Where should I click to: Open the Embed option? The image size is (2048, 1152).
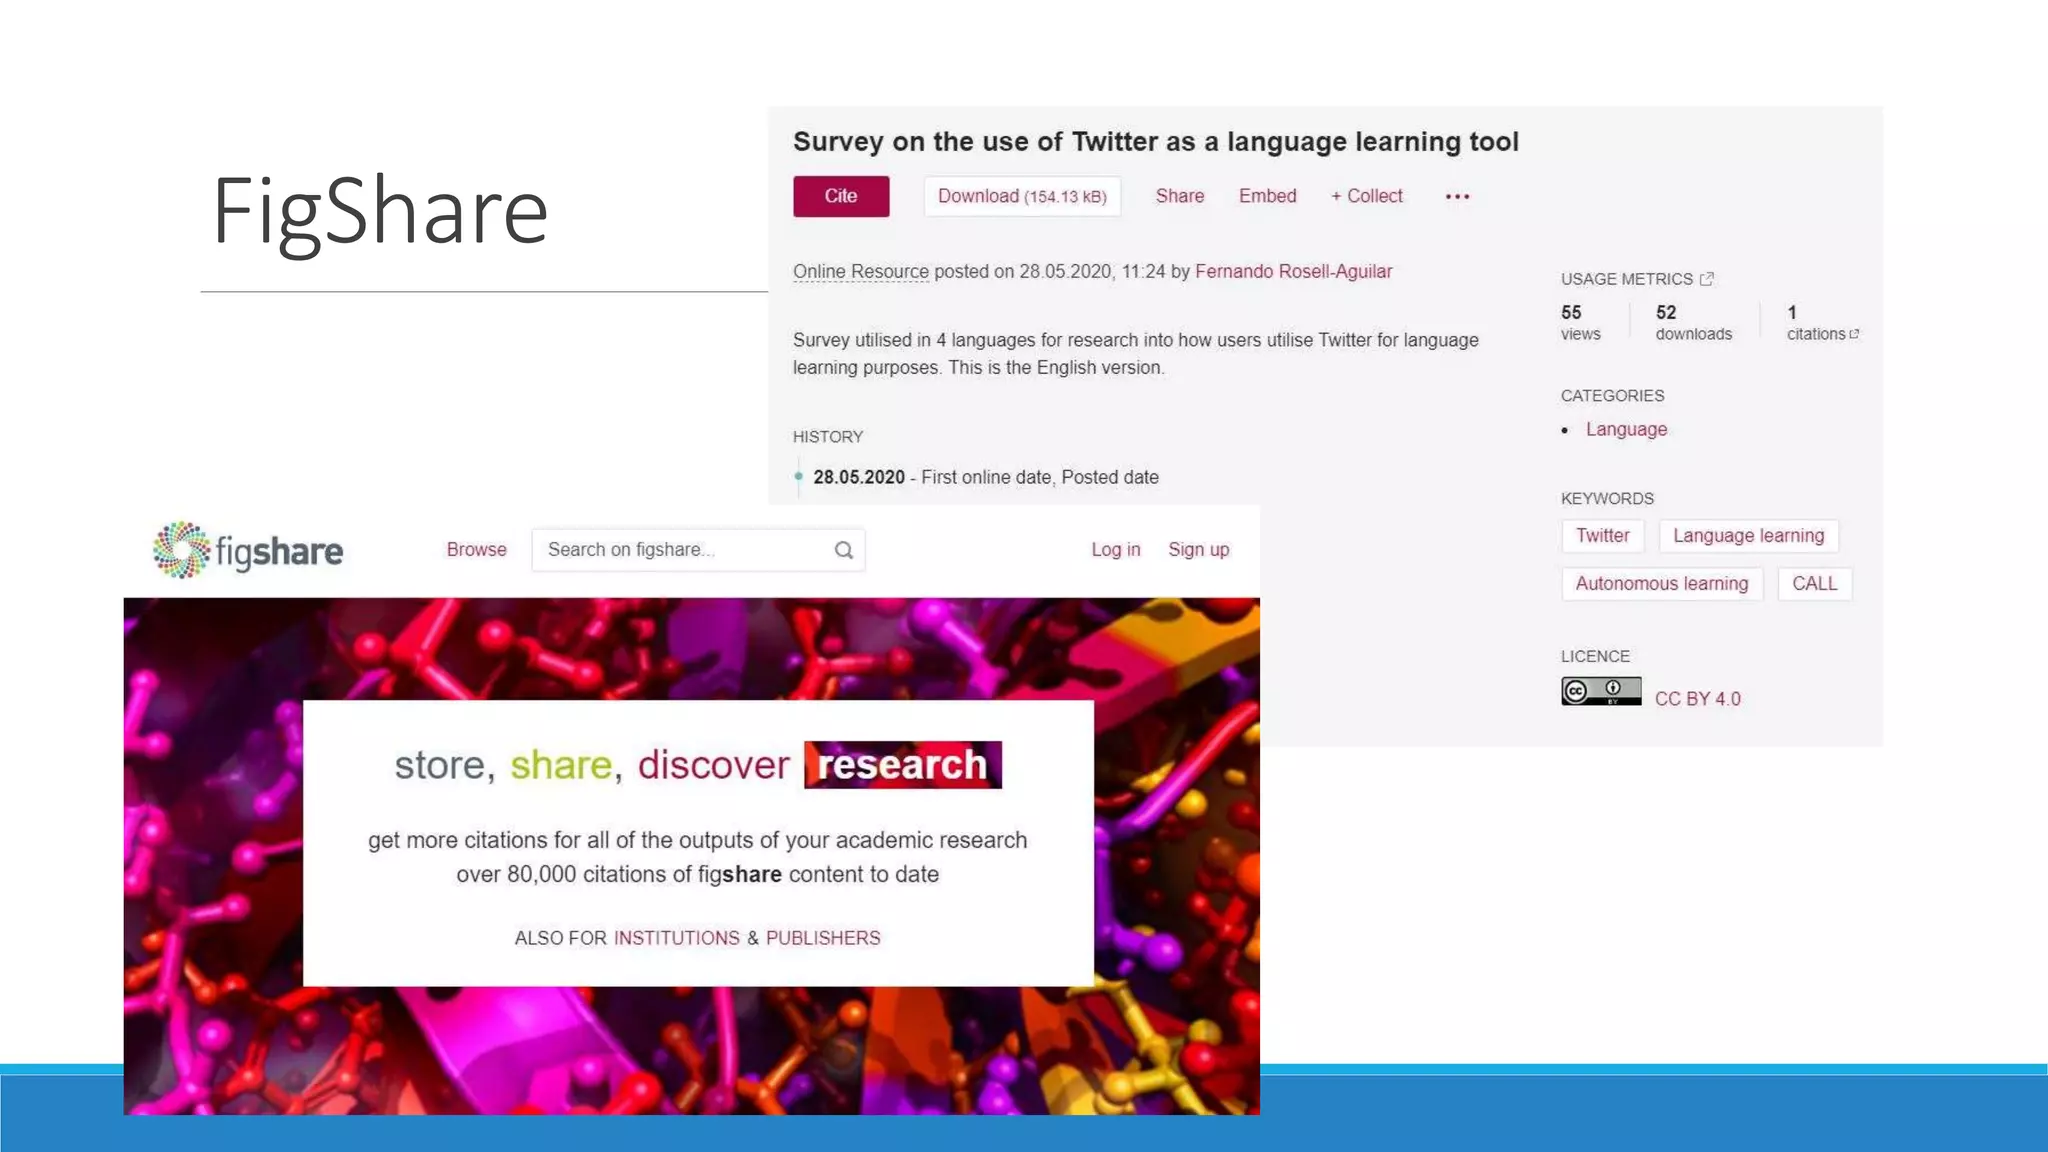1267,196
